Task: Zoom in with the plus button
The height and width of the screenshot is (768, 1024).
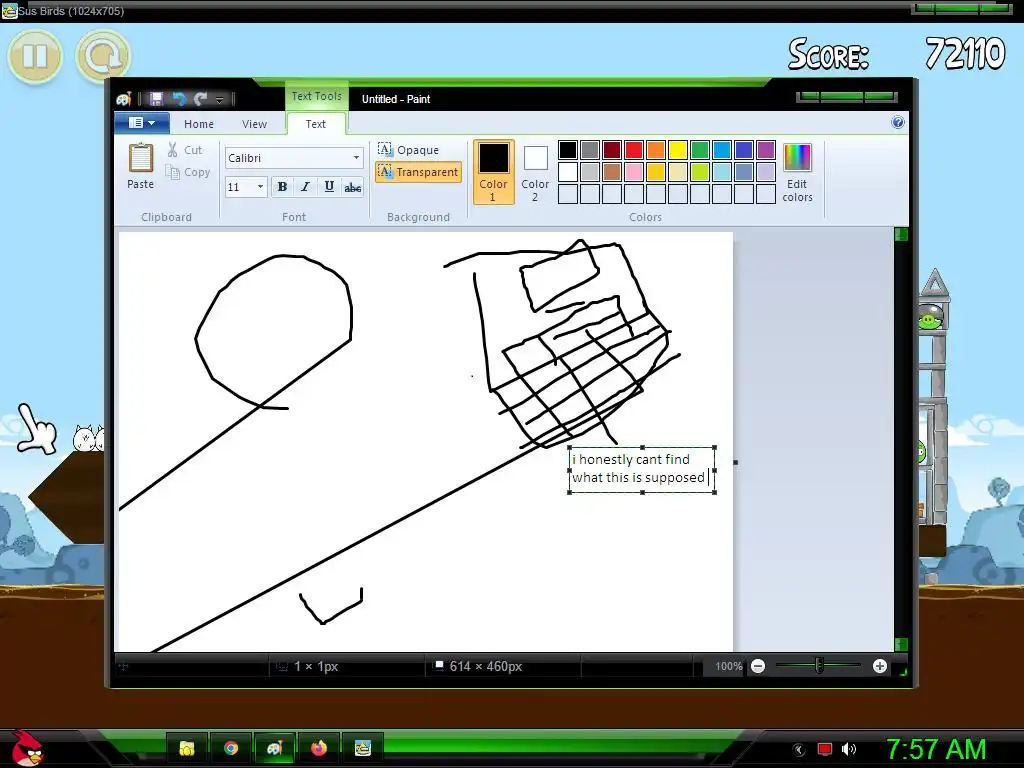Action: (880, 666)
